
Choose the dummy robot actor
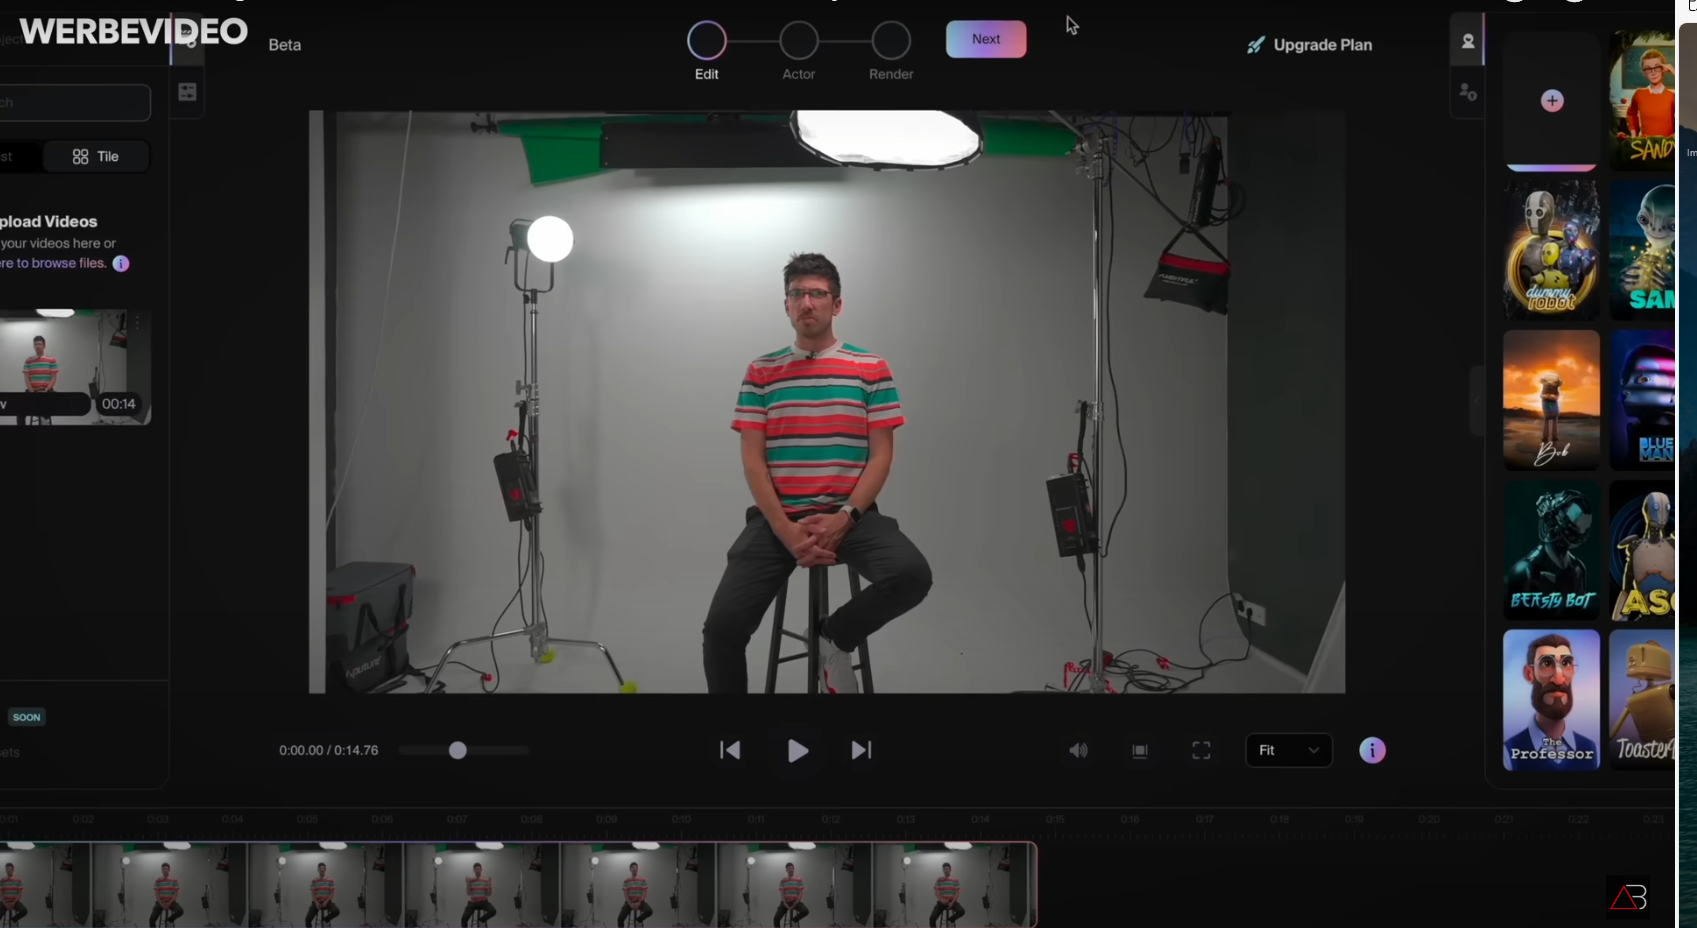1551,250
